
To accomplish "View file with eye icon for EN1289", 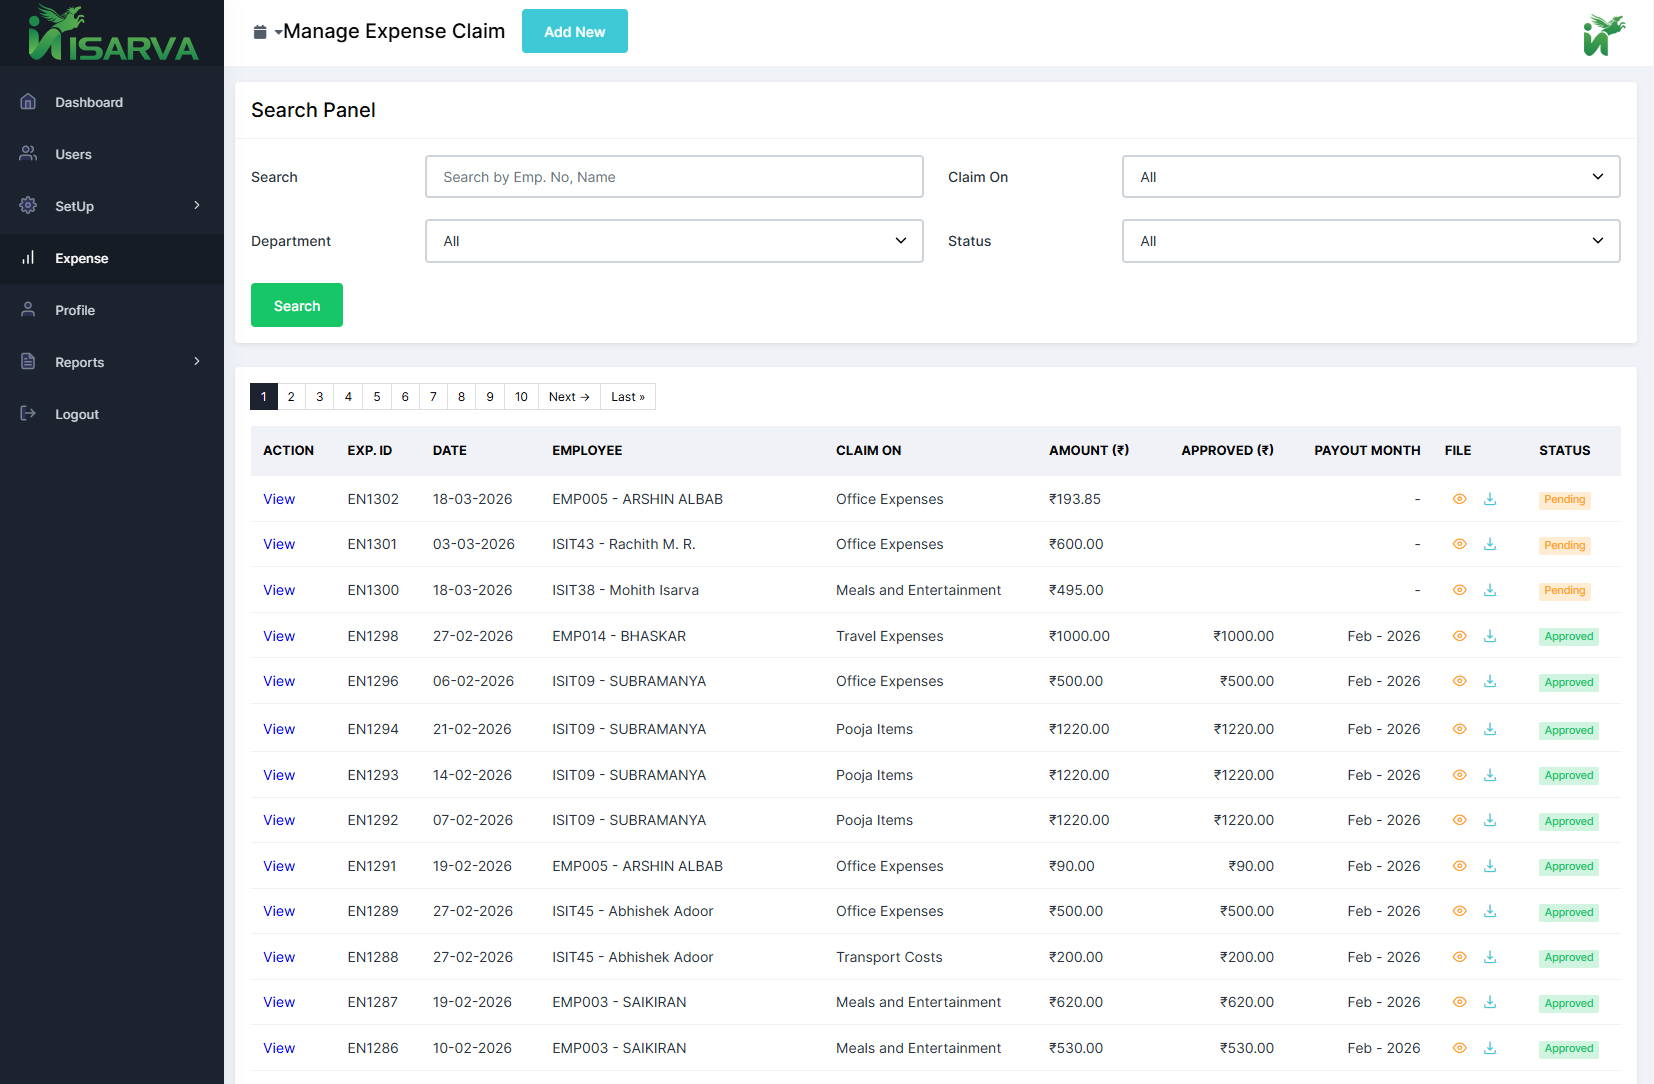I will pyautogui.click(x=1459, y=911).
